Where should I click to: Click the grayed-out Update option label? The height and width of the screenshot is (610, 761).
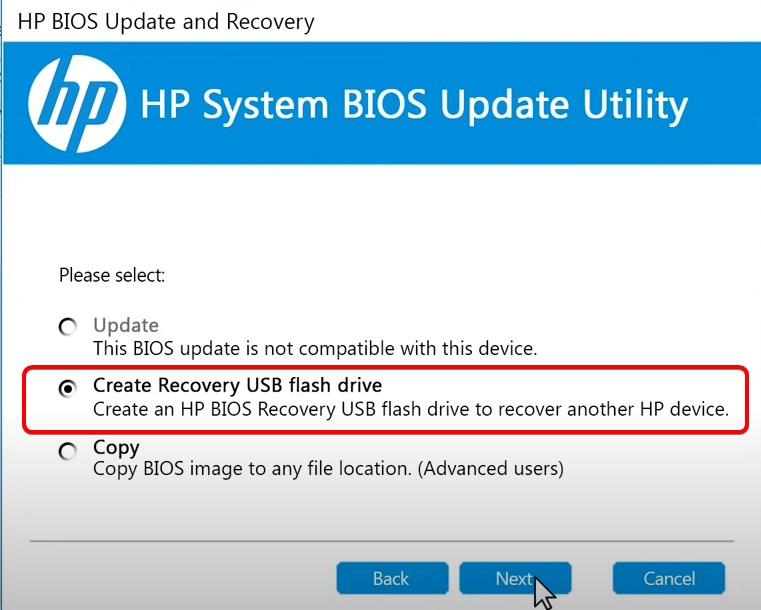click(126, 325)
